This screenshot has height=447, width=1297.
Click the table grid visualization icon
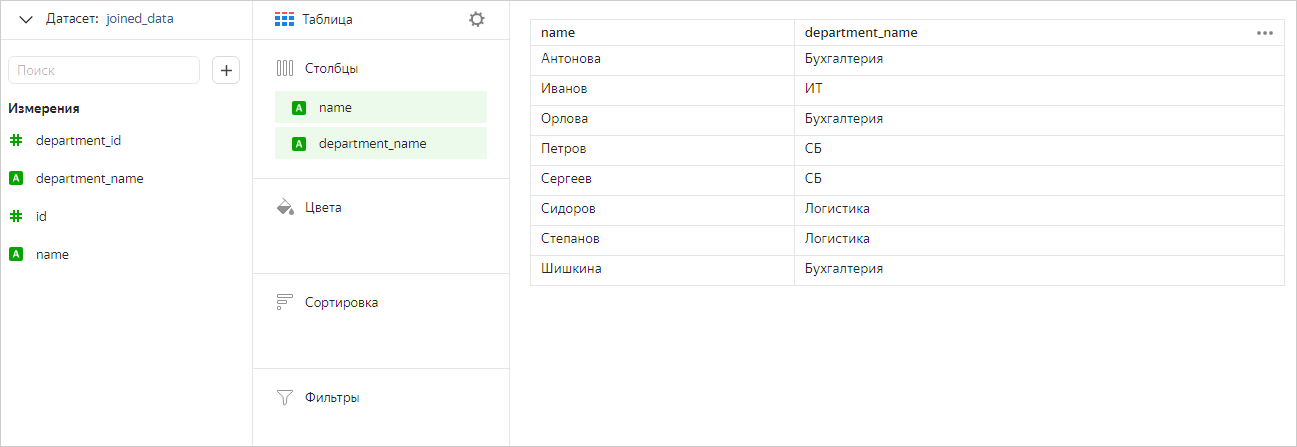284,19
